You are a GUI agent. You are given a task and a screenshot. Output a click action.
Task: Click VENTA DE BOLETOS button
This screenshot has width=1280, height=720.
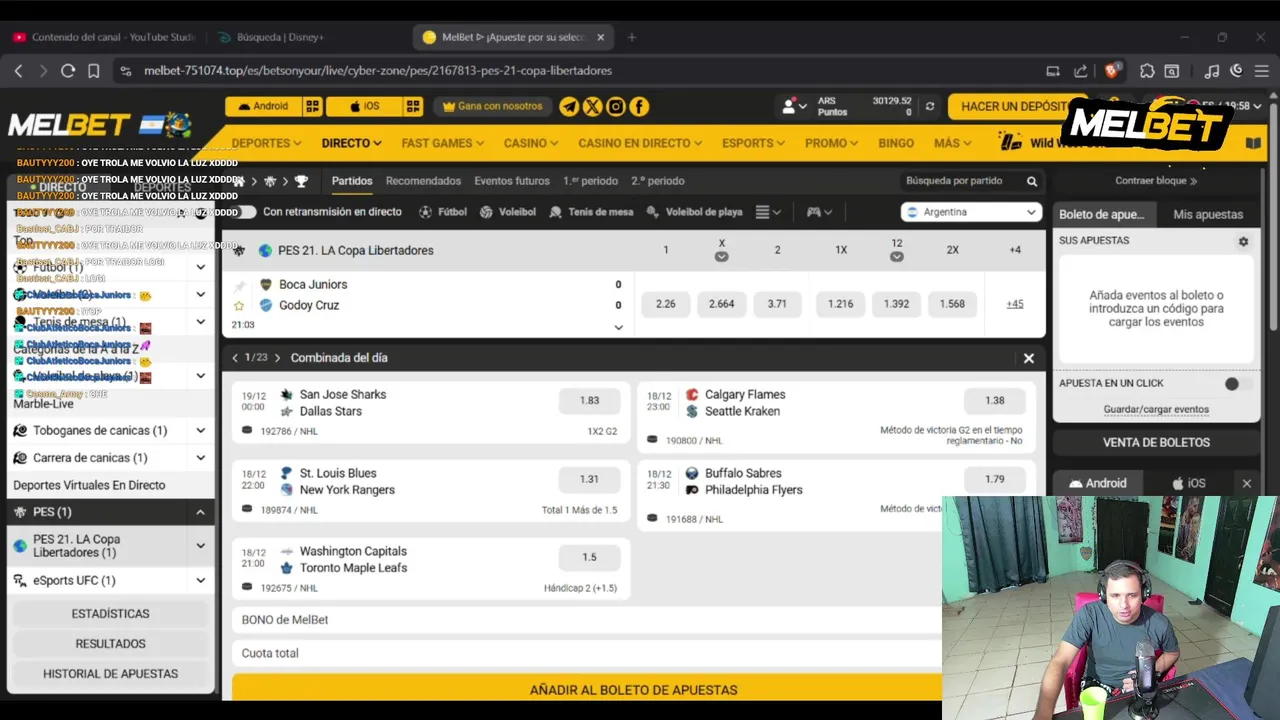1156,442
